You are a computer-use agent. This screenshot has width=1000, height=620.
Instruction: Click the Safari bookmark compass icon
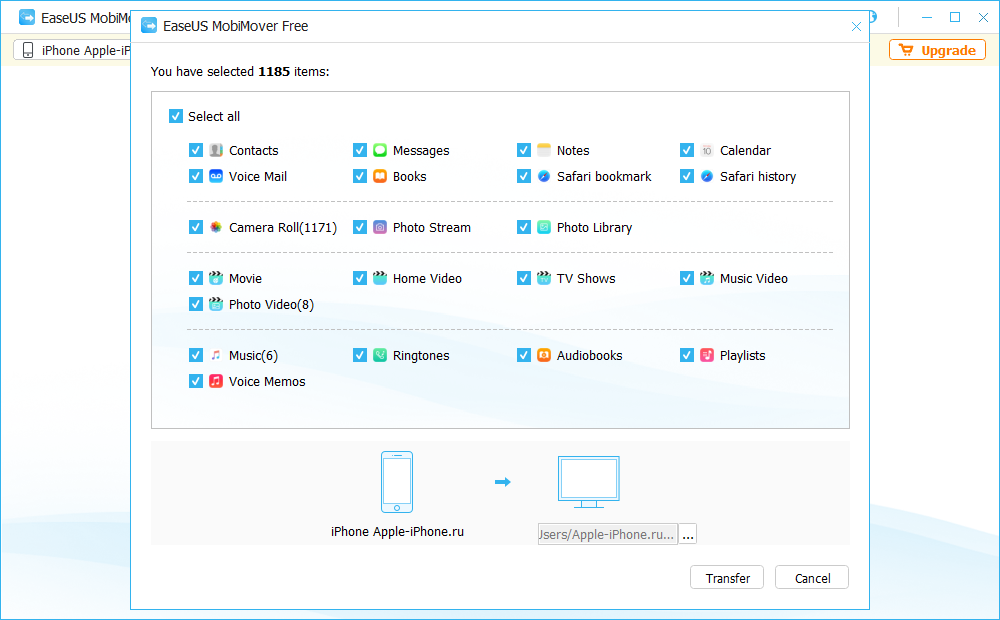[544, 176]
